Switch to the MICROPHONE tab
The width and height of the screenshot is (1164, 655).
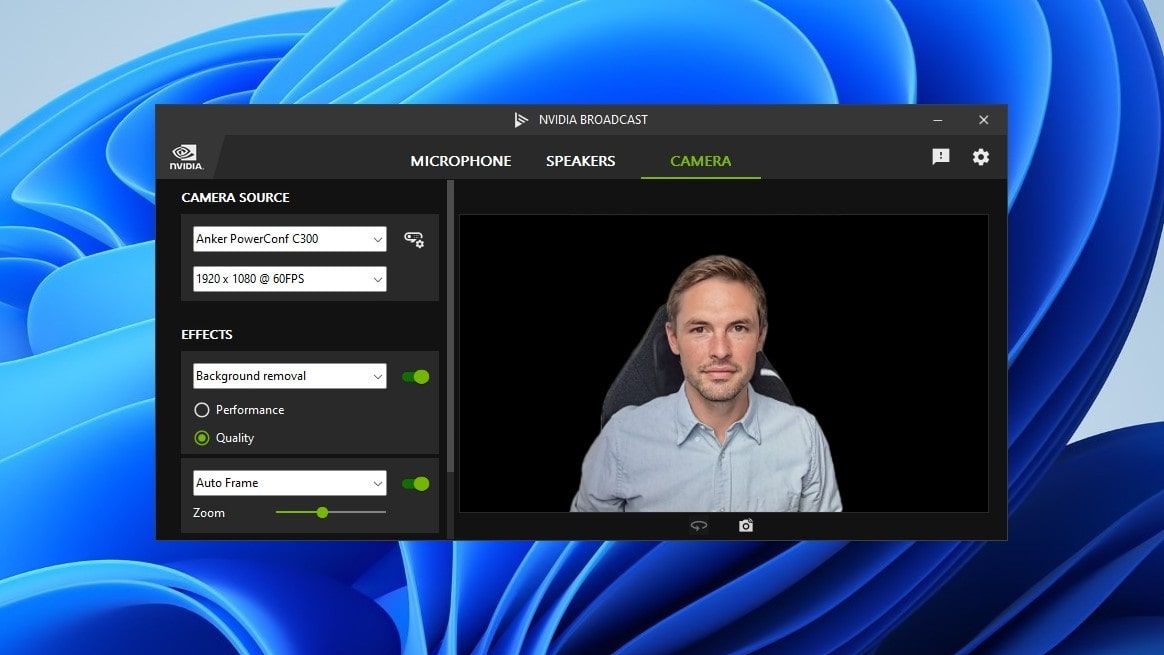coord(460,160)
